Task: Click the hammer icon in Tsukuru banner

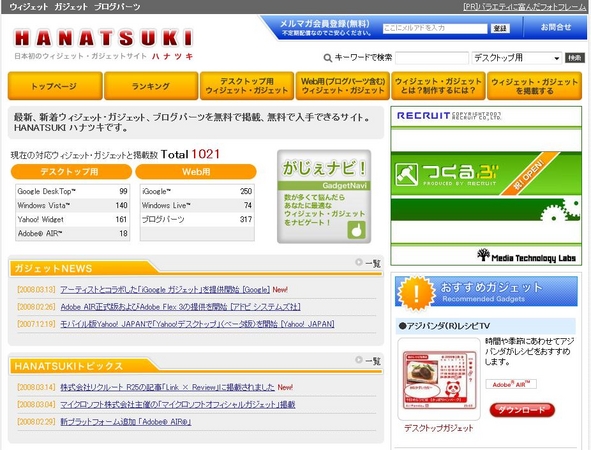Action: (x=407, y=174)
